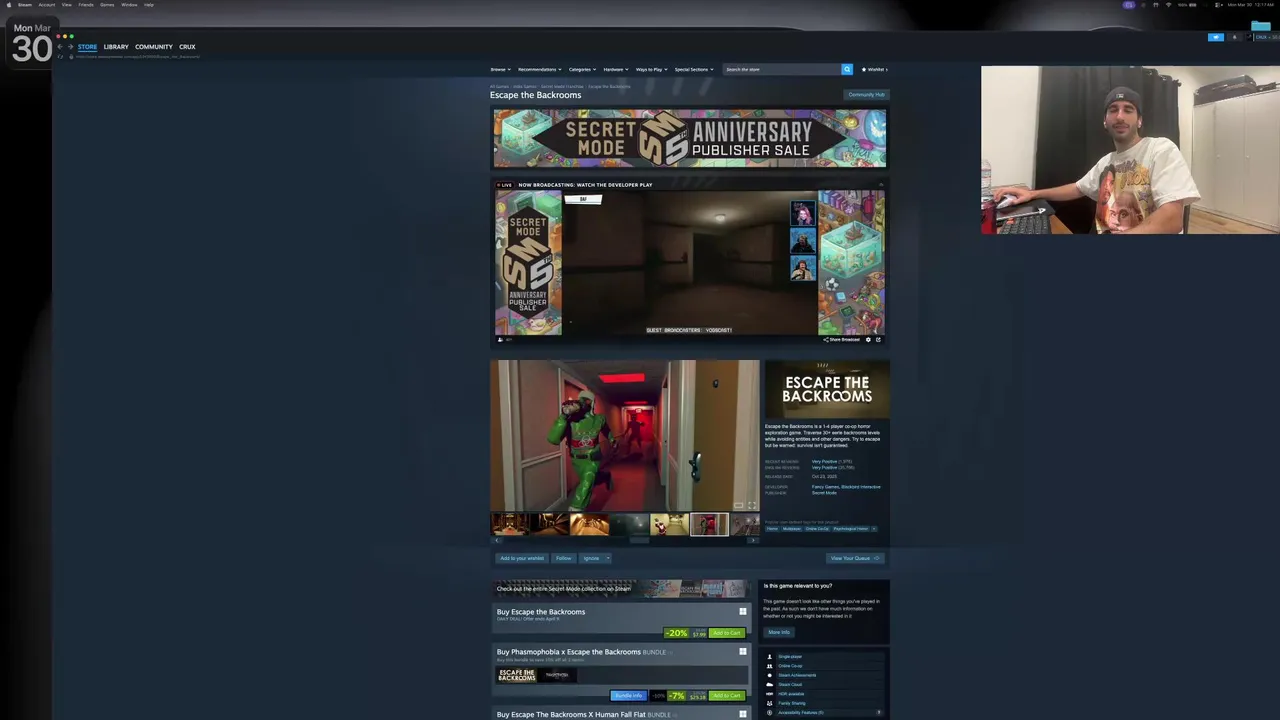
Task: Open the Categories dropdown
Action: pyautogui.click(x=582, y=69)
